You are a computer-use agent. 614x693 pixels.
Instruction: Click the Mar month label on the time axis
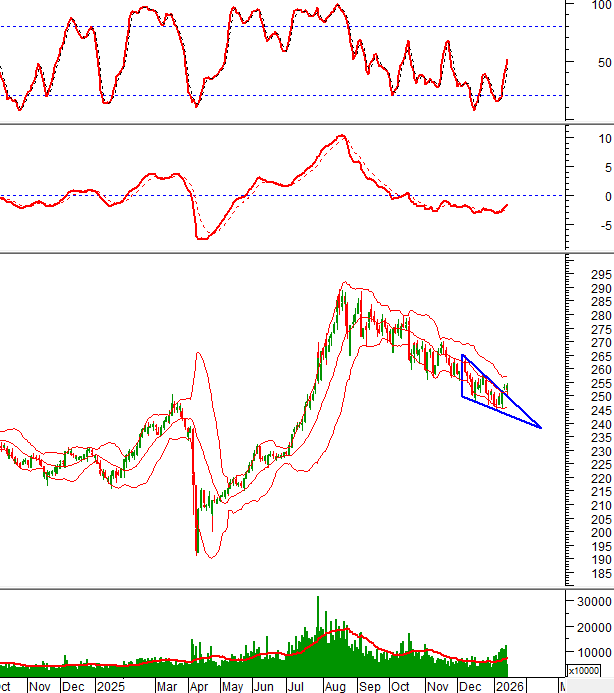(167, 687)
